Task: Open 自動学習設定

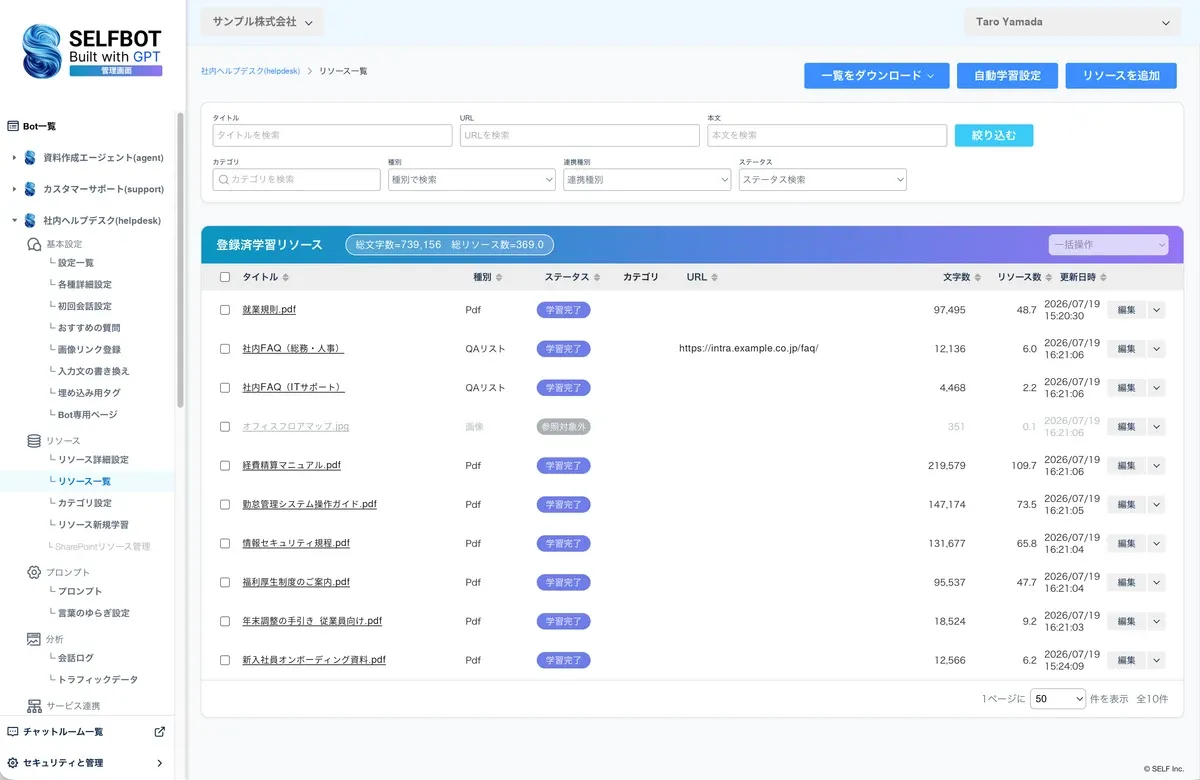Action: click(1006, 76)
